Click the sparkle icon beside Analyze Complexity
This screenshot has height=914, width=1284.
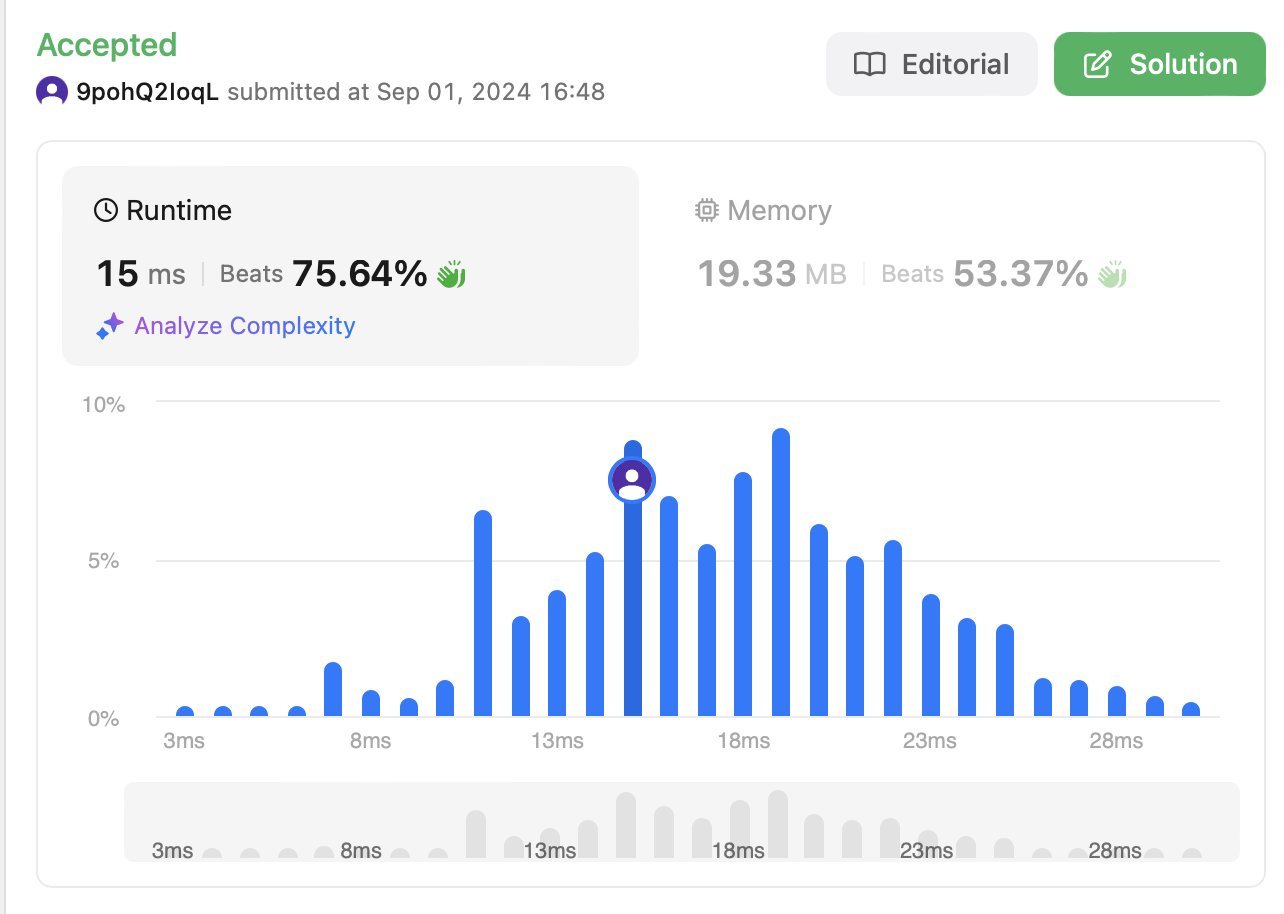[x=110, y=326]
